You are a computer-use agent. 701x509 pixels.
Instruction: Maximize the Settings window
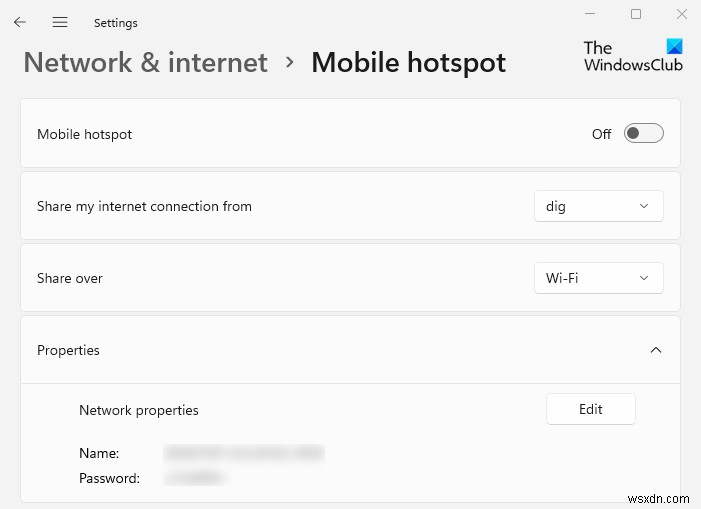click(x=636, y=14)
